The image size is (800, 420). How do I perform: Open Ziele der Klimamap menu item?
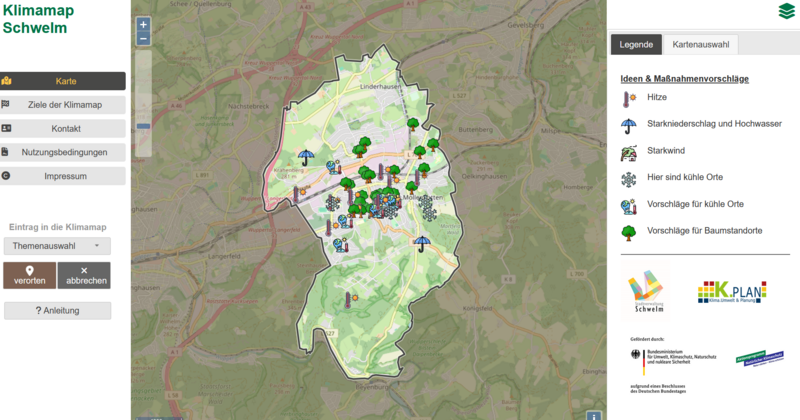pyautogui.click(x=65, y=105)
